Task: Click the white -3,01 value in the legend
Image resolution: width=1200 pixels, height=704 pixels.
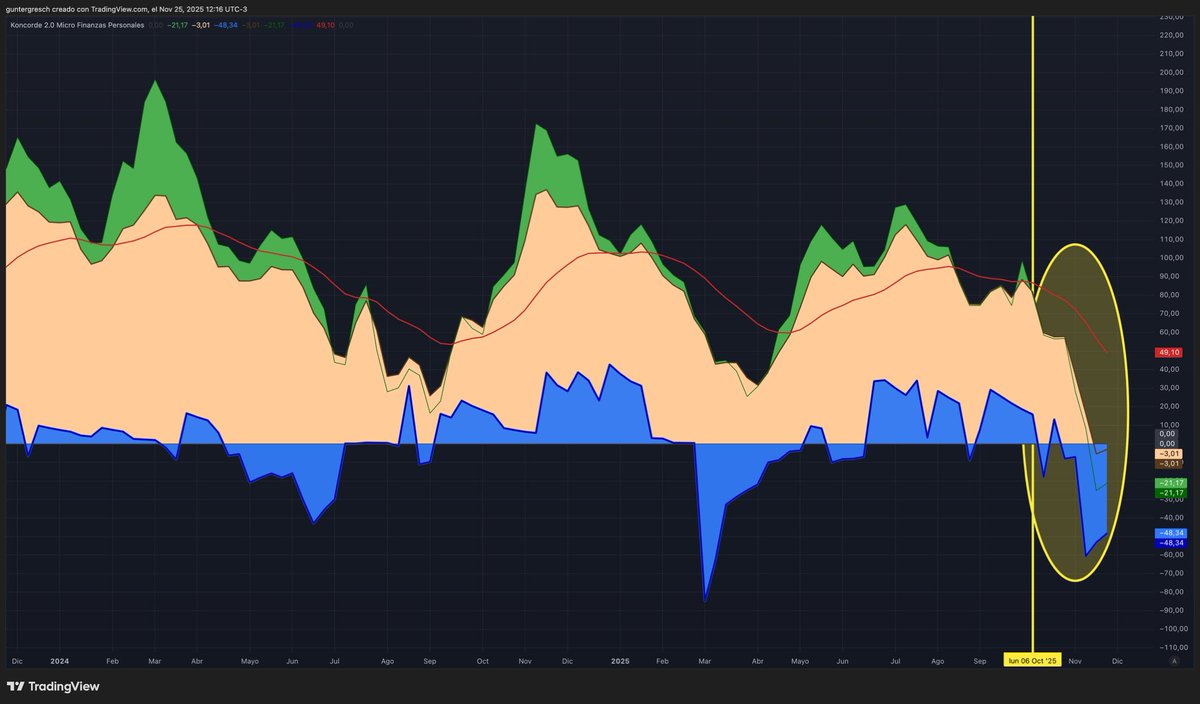Action: pyautogui.click(x=201, y=25)
